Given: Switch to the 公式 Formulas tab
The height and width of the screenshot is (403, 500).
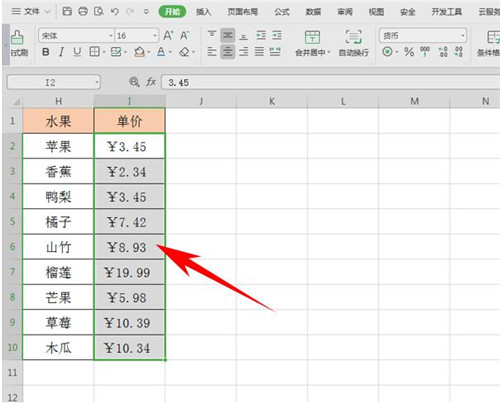Looking at the screenshot, I should [x=282, y=12].
